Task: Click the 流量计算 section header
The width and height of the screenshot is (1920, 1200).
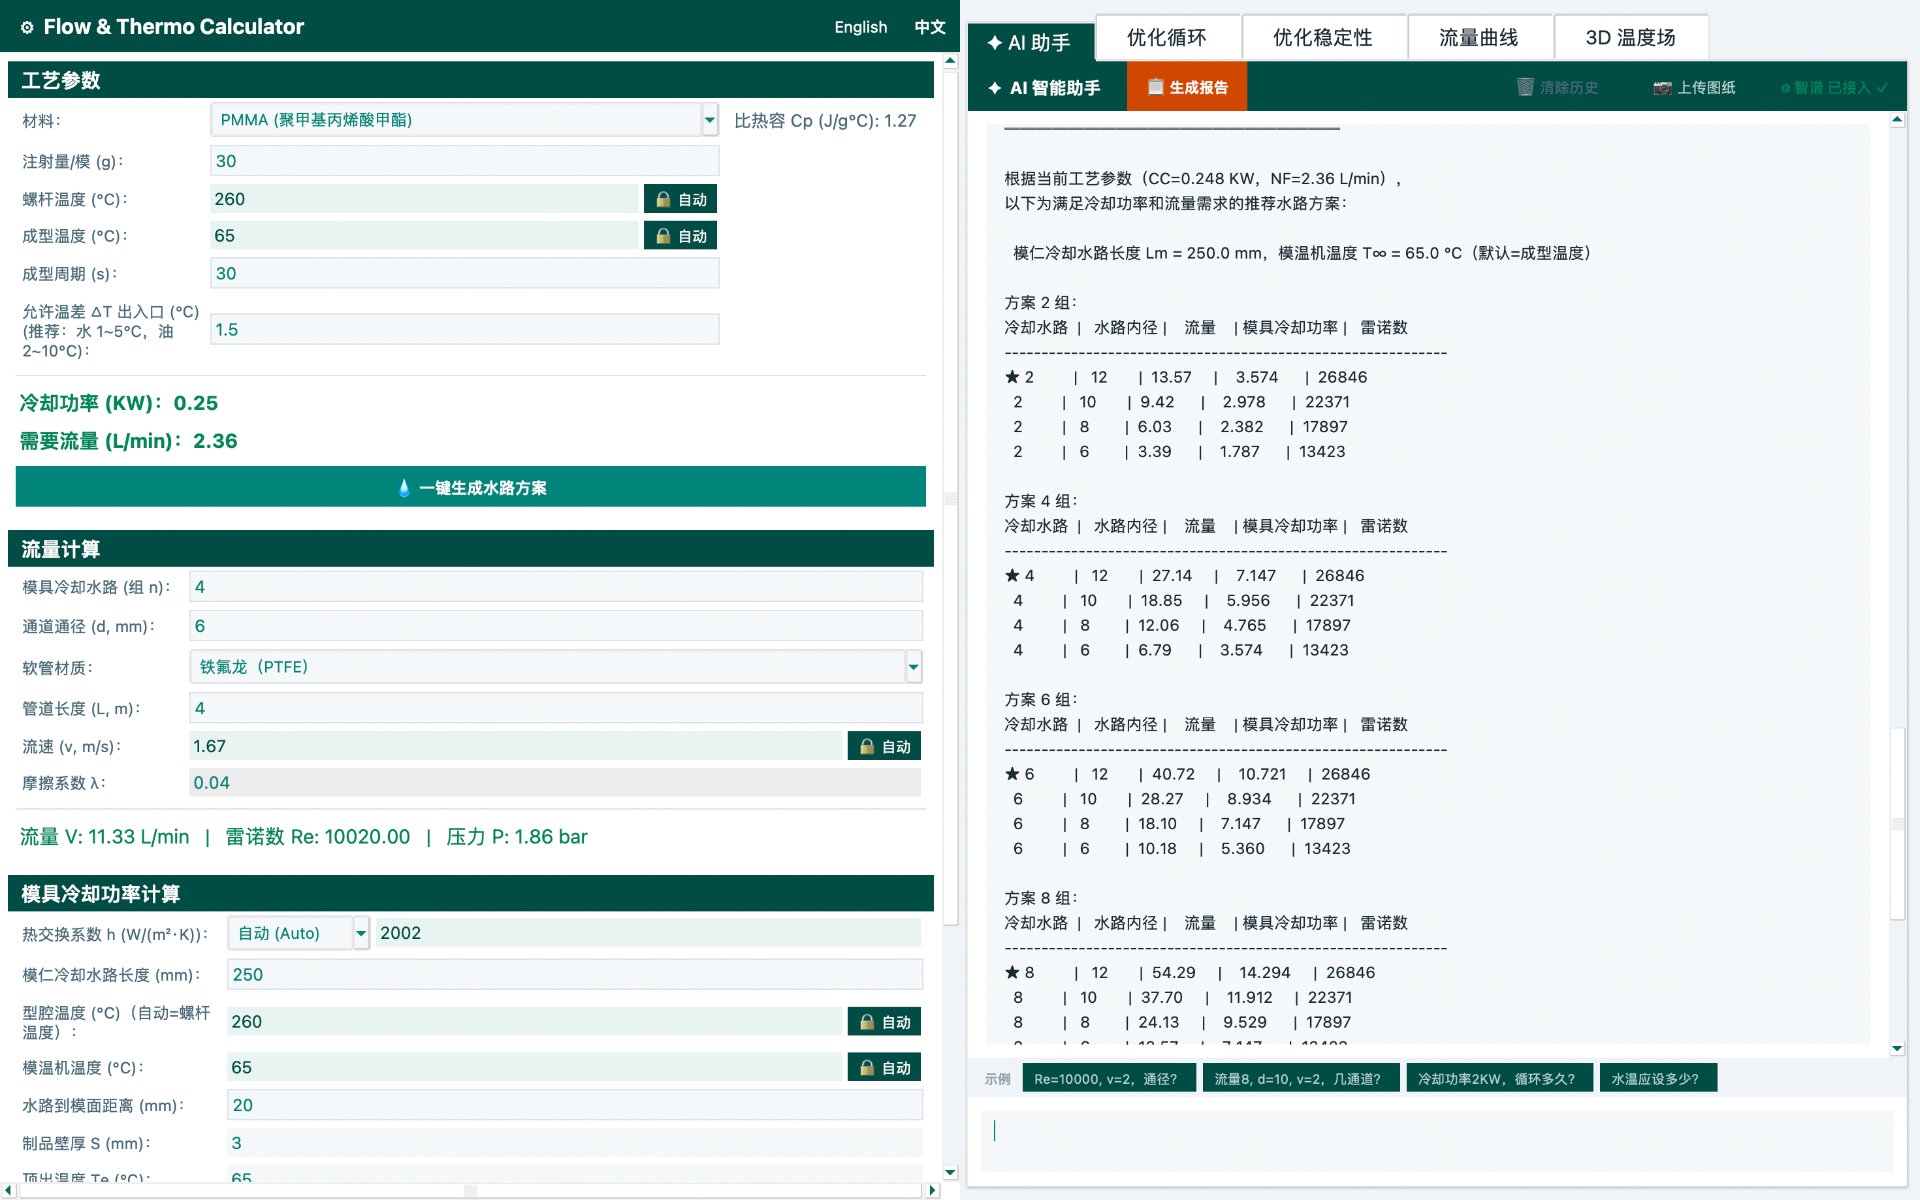Action: pyautogui.click(x=471, y=549)
